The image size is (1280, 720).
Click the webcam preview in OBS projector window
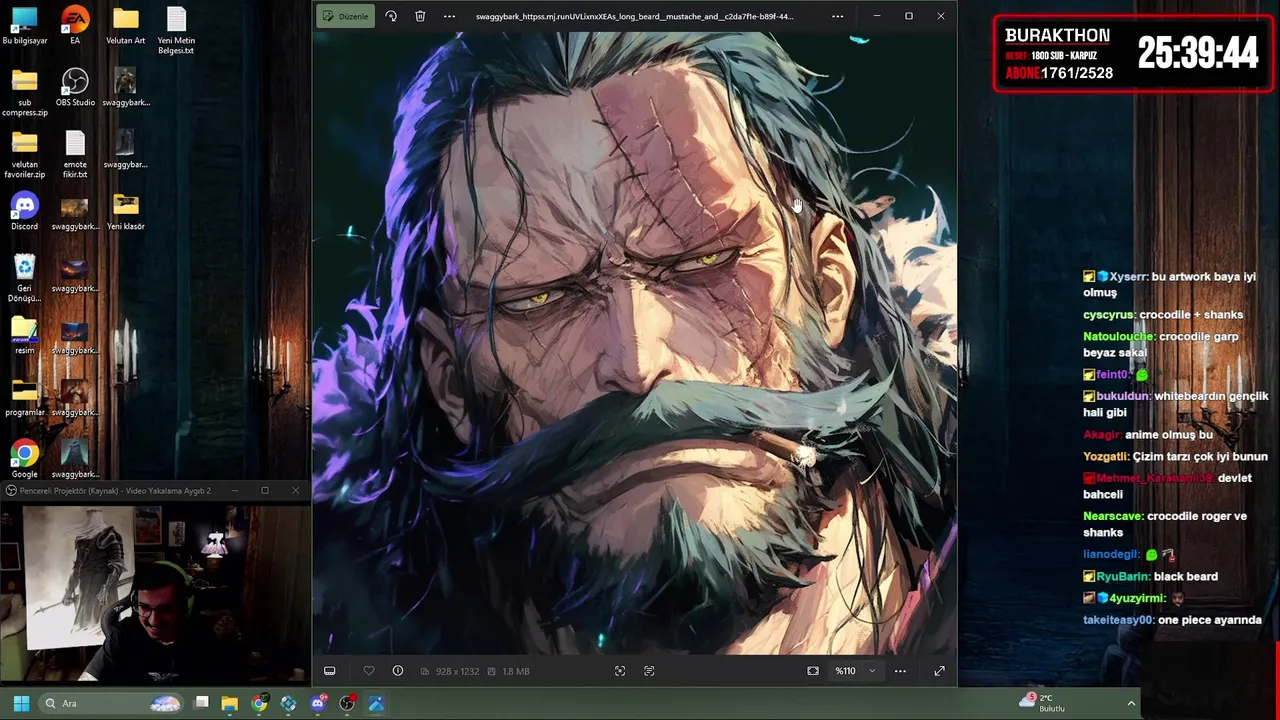click(x=155, y=594)
